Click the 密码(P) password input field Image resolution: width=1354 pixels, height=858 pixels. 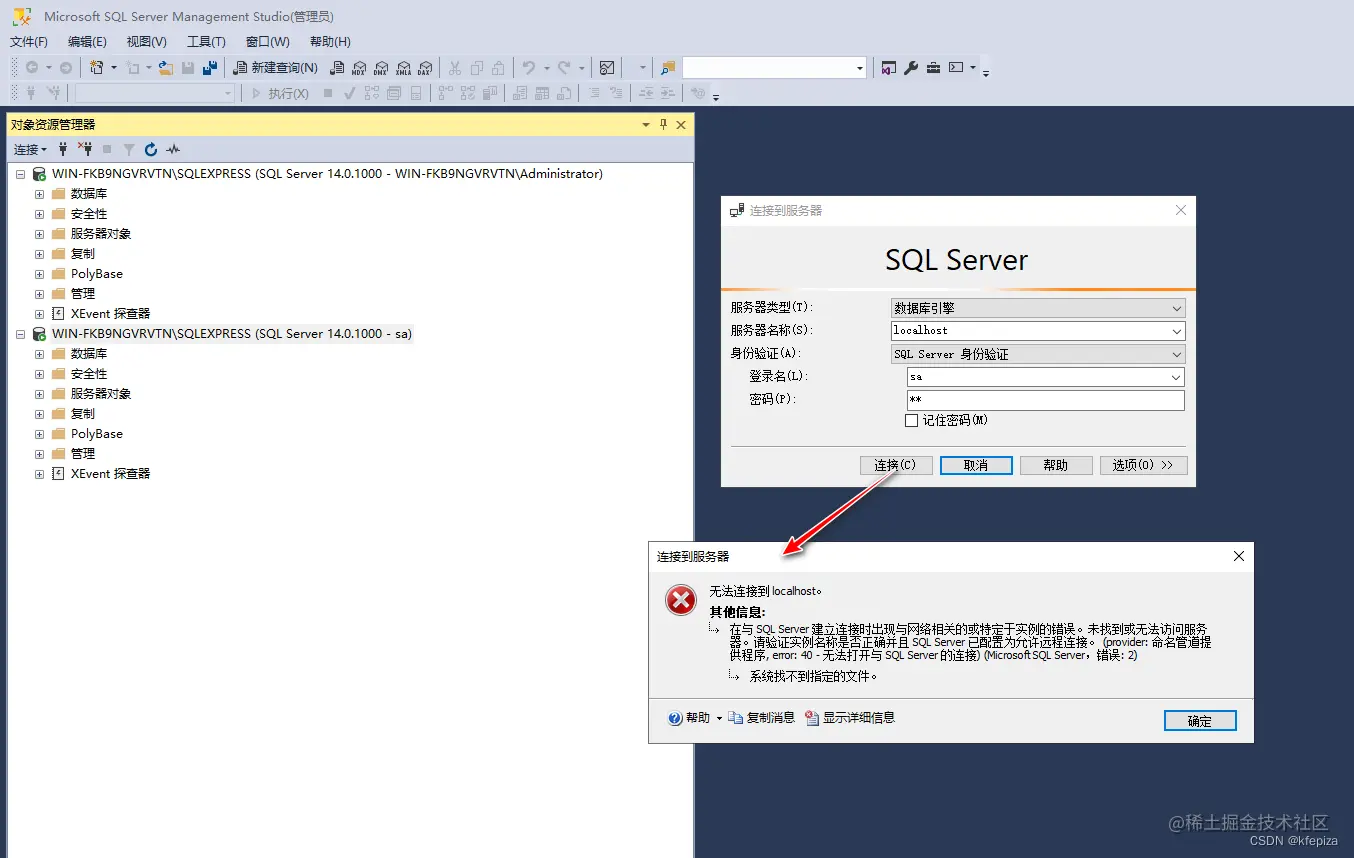point(1046,400)
